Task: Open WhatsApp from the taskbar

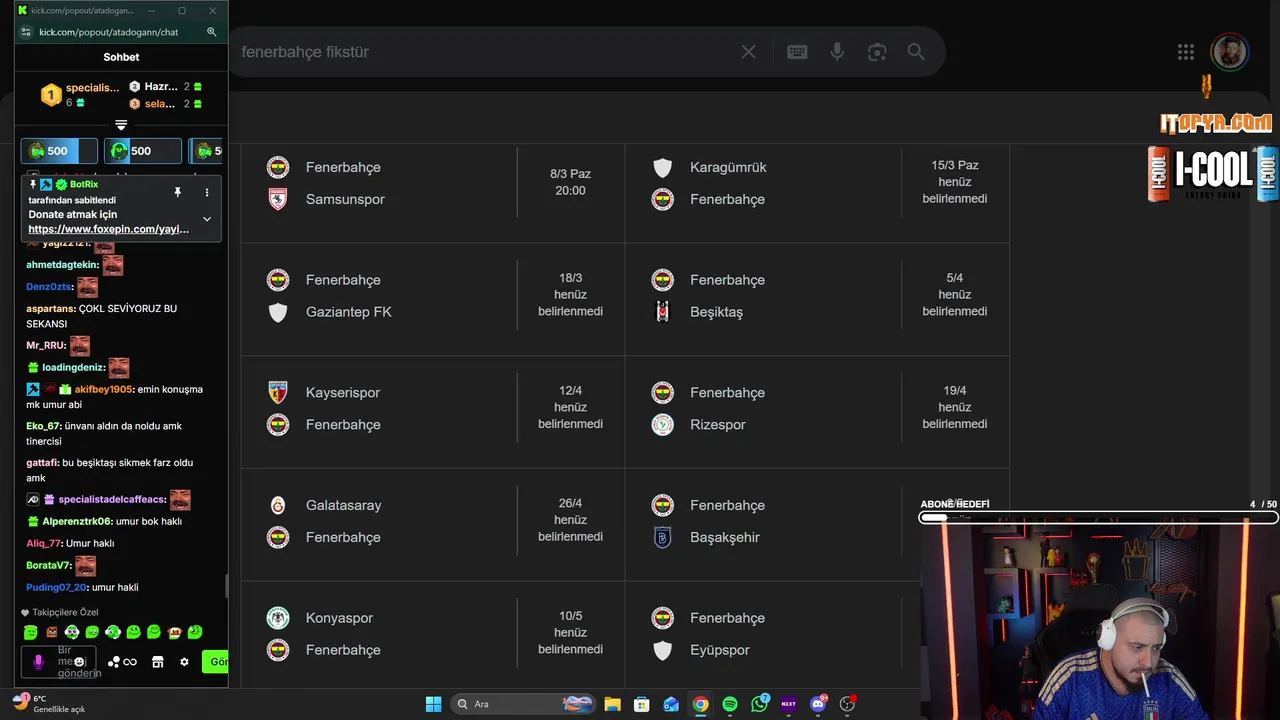Action: pyautogui.click(x=760, y=704)
